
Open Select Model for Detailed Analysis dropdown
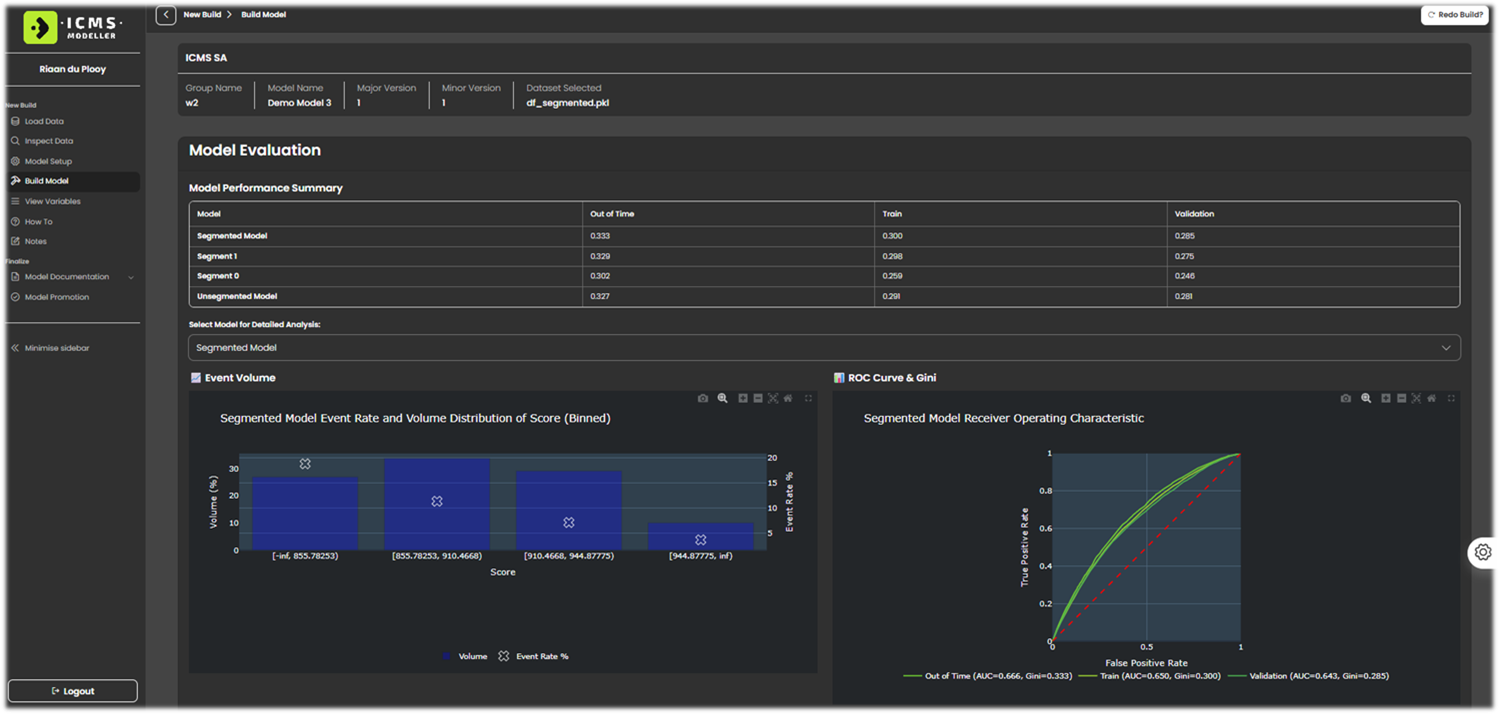pyautogui.click(x=824, y=347)
